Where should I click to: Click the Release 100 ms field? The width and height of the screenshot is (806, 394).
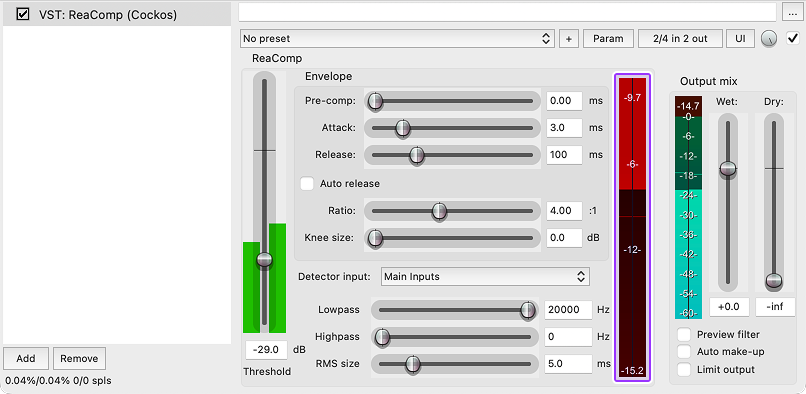pyautogui.click(x=564, y=155)
